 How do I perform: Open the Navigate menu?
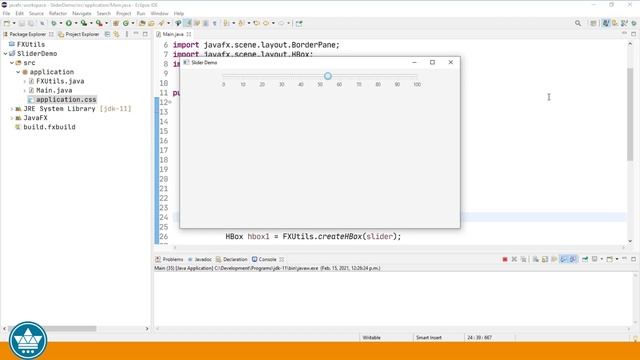pyautogui.click(x=82, y=13)
